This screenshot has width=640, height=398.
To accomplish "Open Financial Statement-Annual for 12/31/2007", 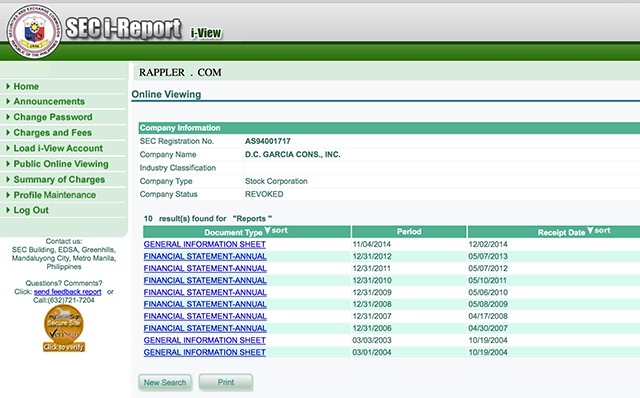I will pyautogui.click(x=205, y=316).
